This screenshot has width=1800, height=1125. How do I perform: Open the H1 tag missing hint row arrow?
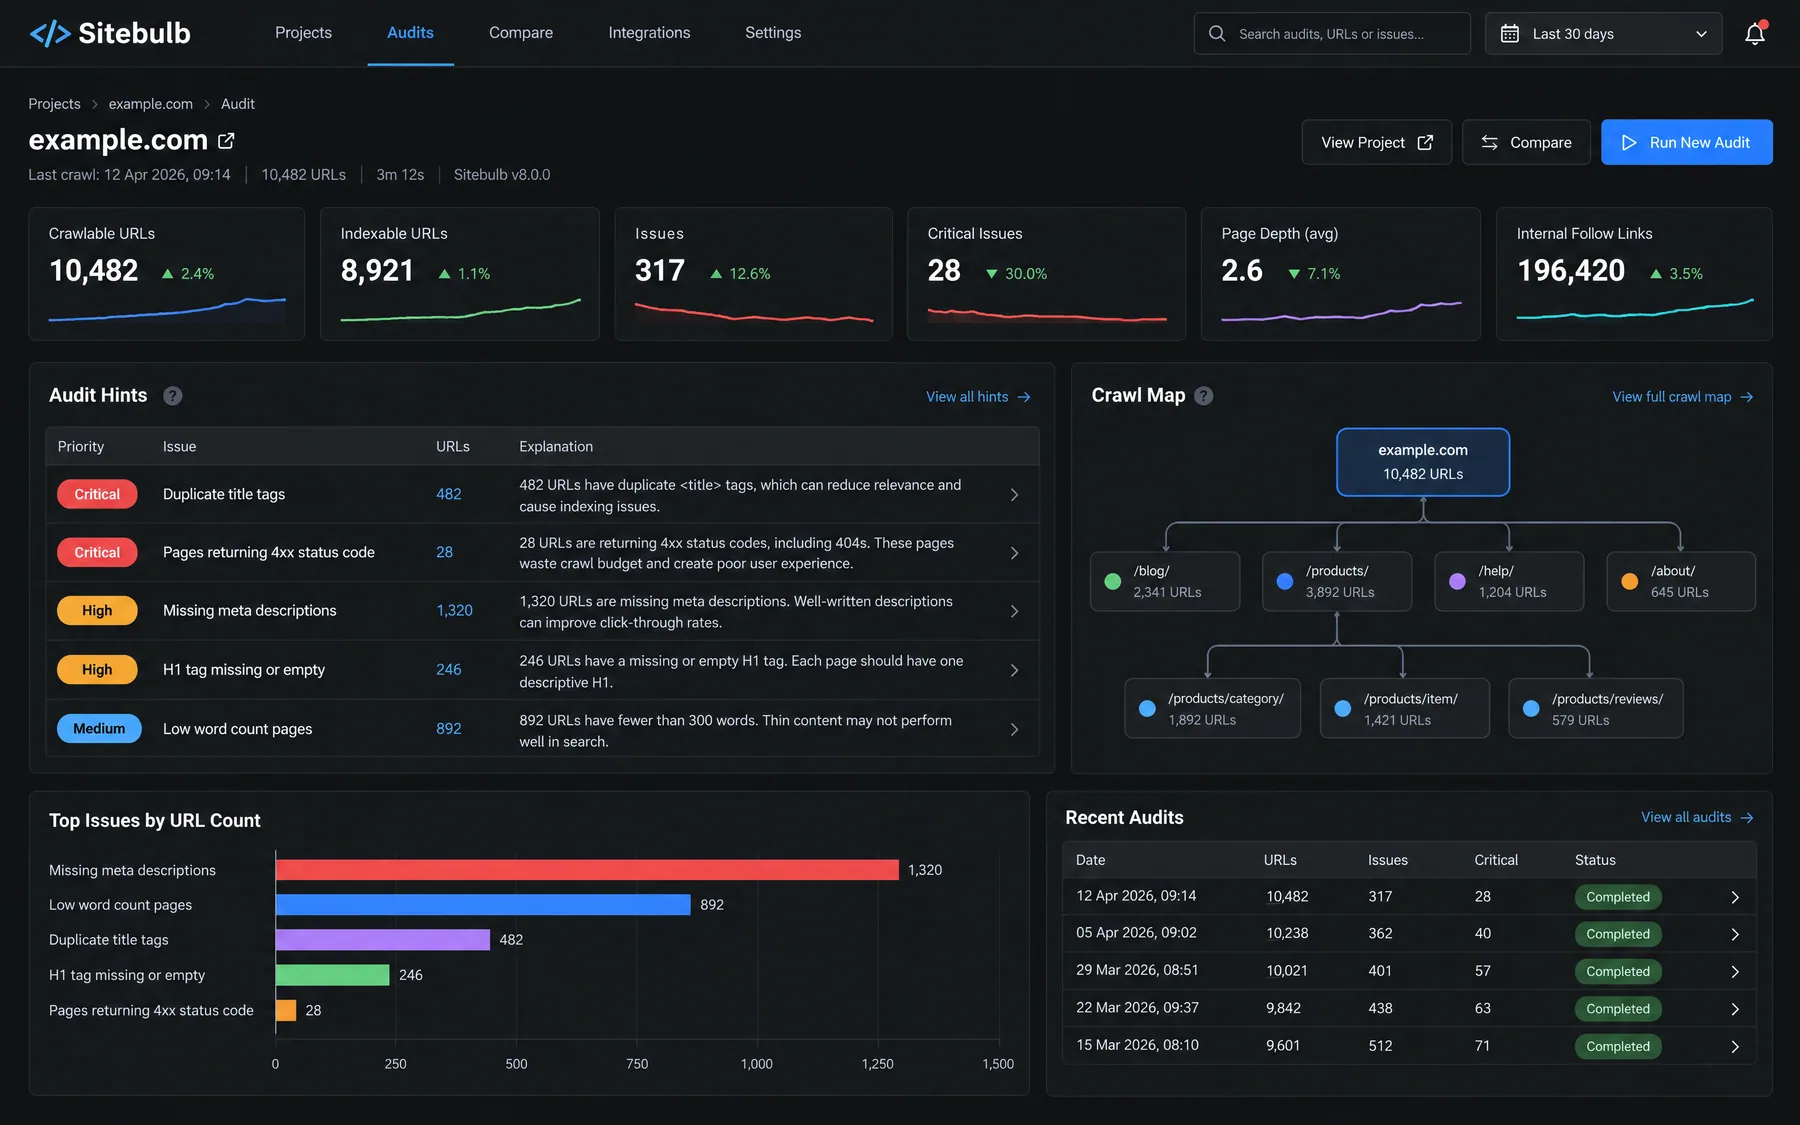[1014, 670]
